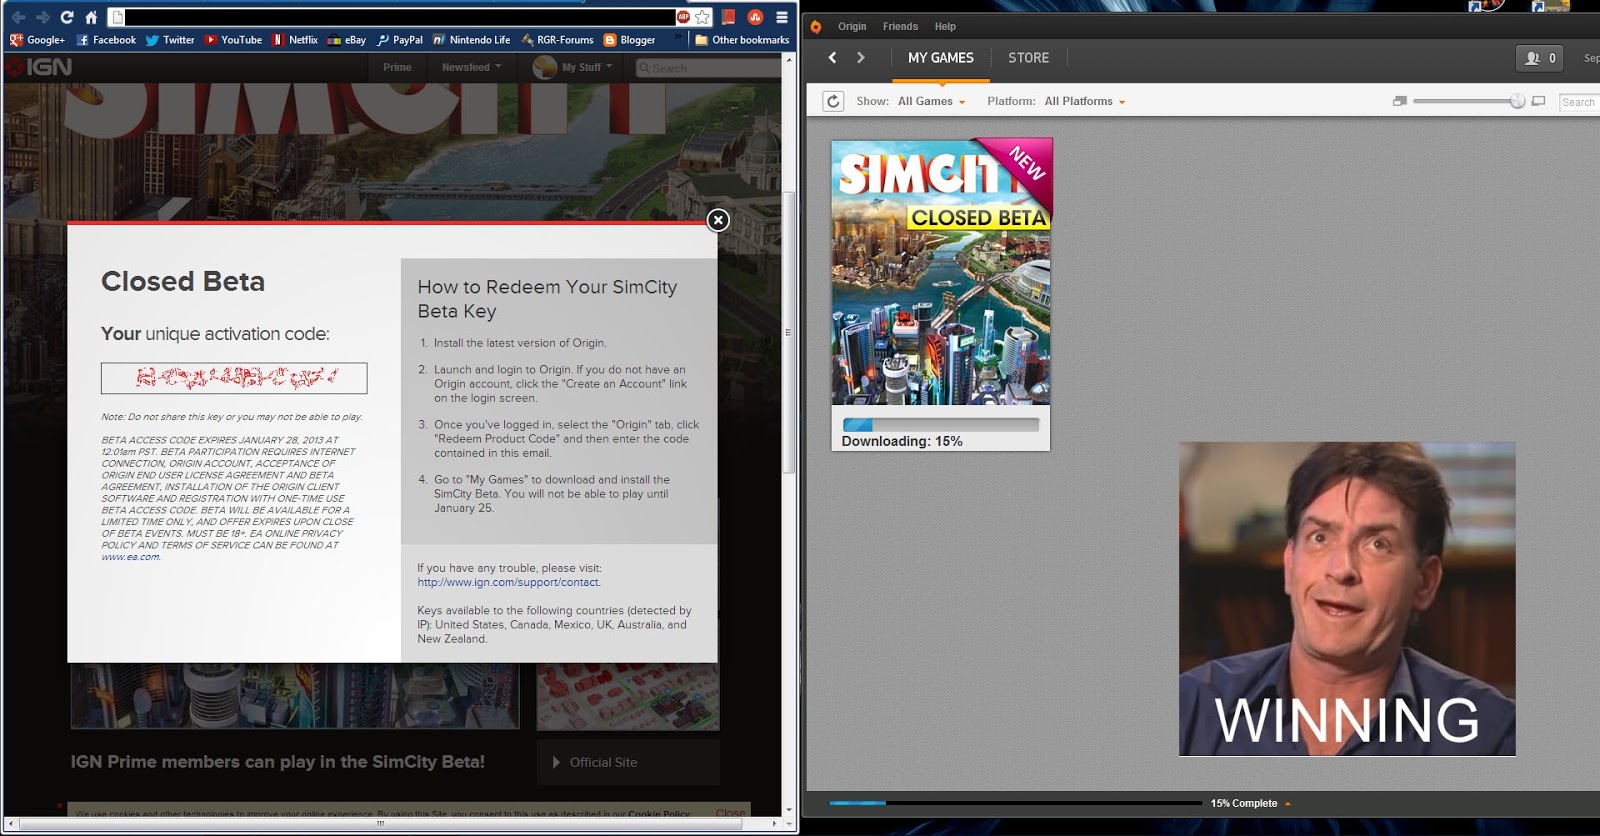Image resolution: width=1600 pixels, height=836 pixels.
Task: Open the Origin menu
Action: (x=852, y=27)
